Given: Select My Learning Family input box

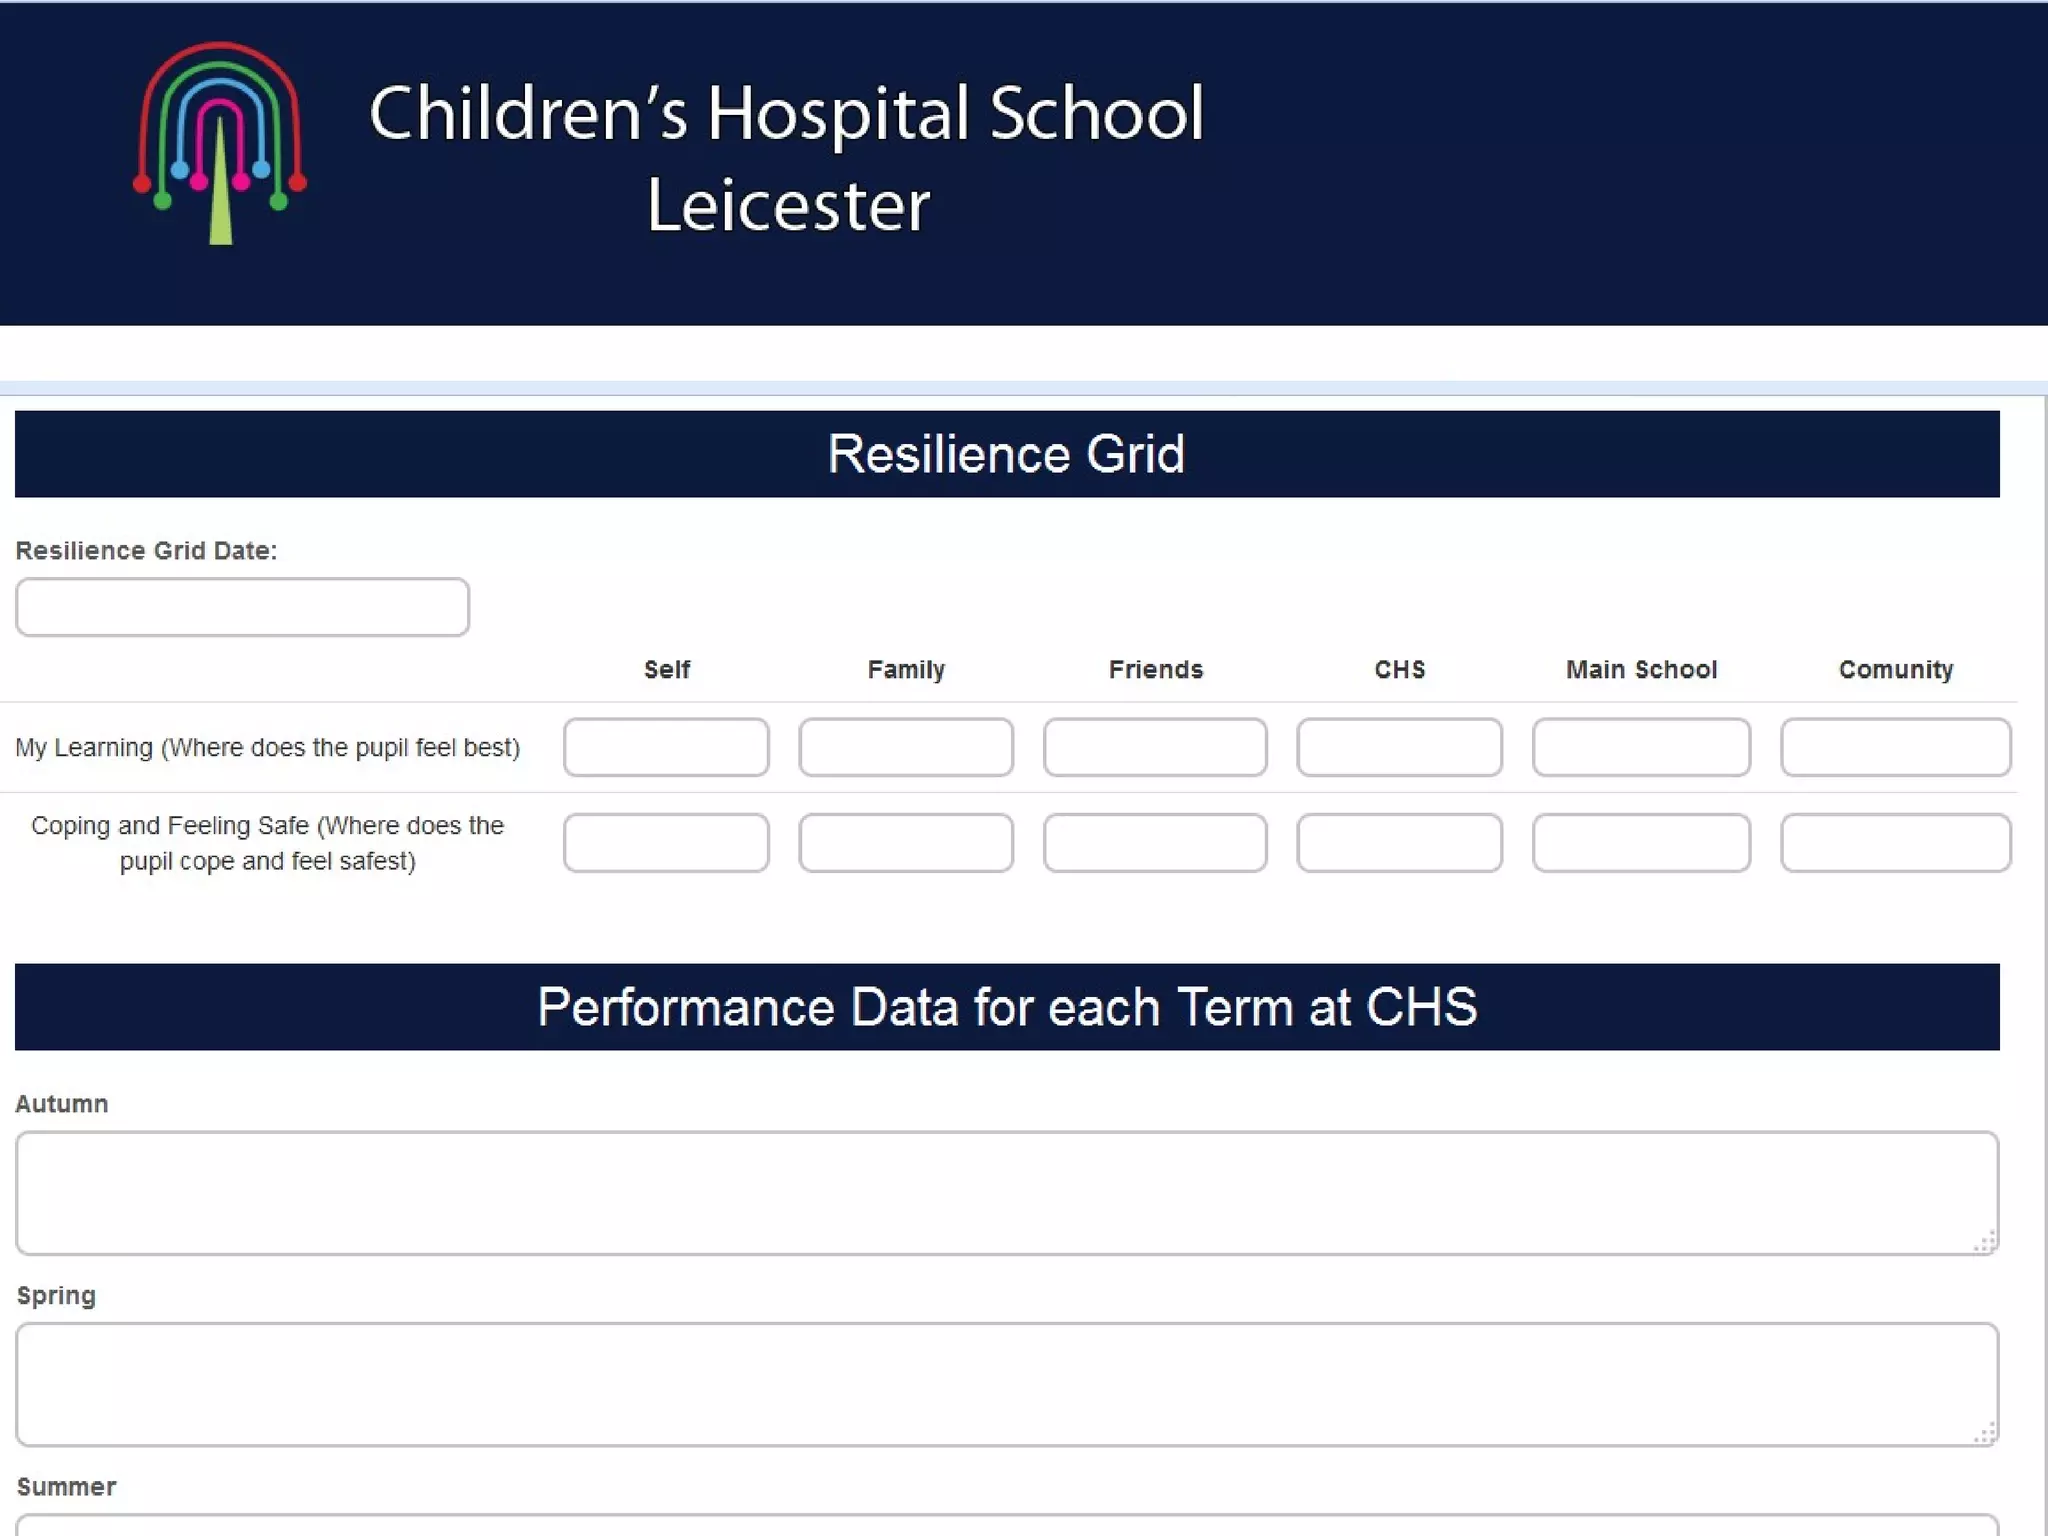Looking at the screenshot, I should (x=906, y=747).
